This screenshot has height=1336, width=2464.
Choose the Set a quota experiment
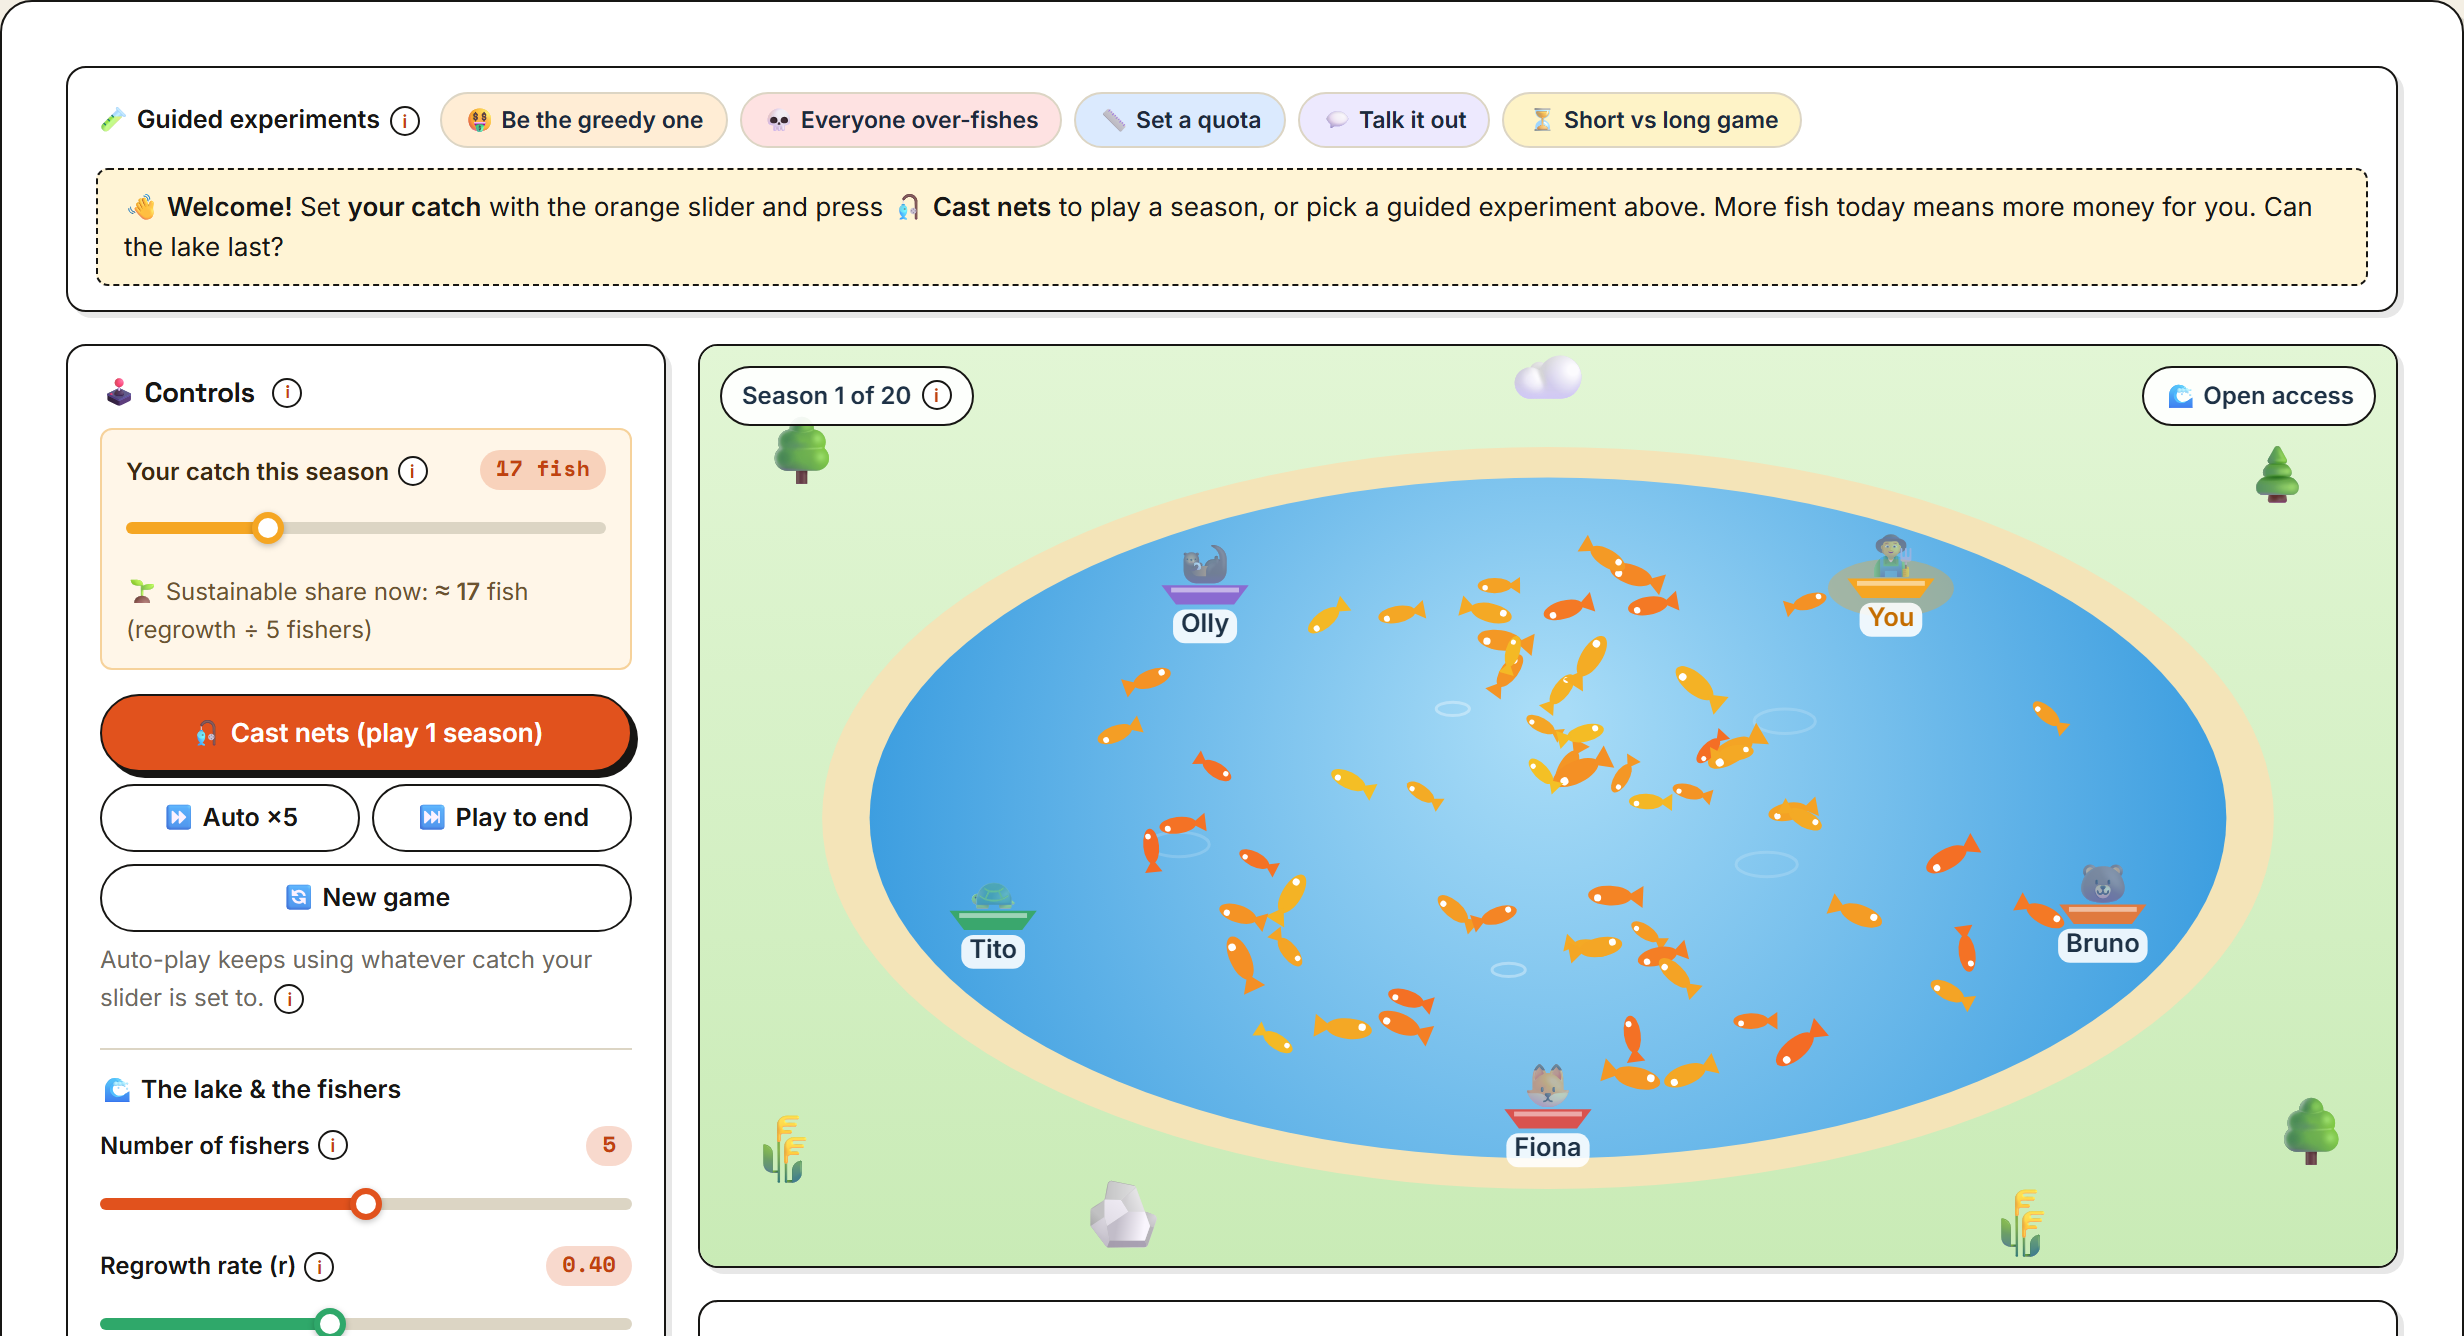point(1180,120)
